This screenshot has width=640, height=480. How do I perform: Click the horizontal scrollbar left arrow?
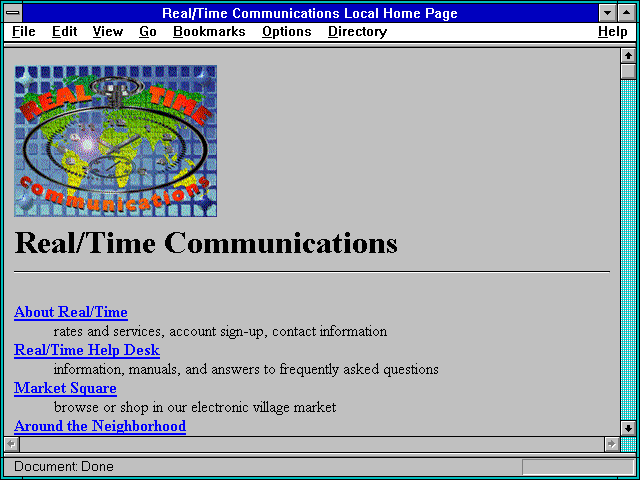[x=12, y=444]
